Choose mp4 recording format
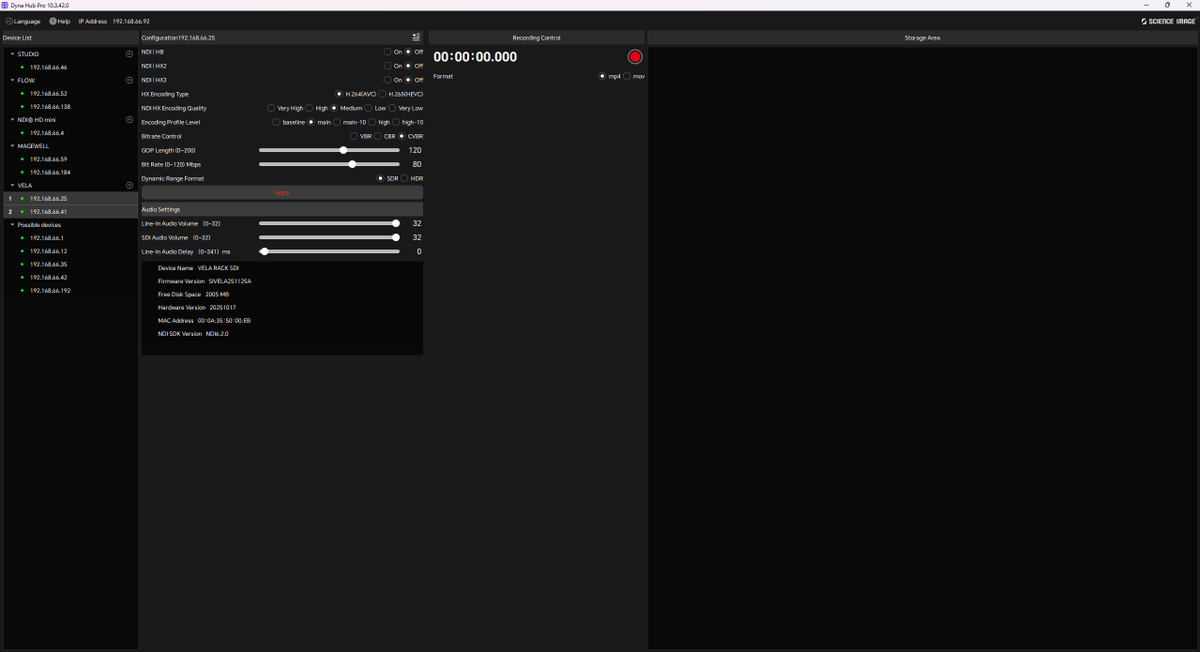Image resolution: width=1200 pixels, height=652 pixels. tap(602, 76)
